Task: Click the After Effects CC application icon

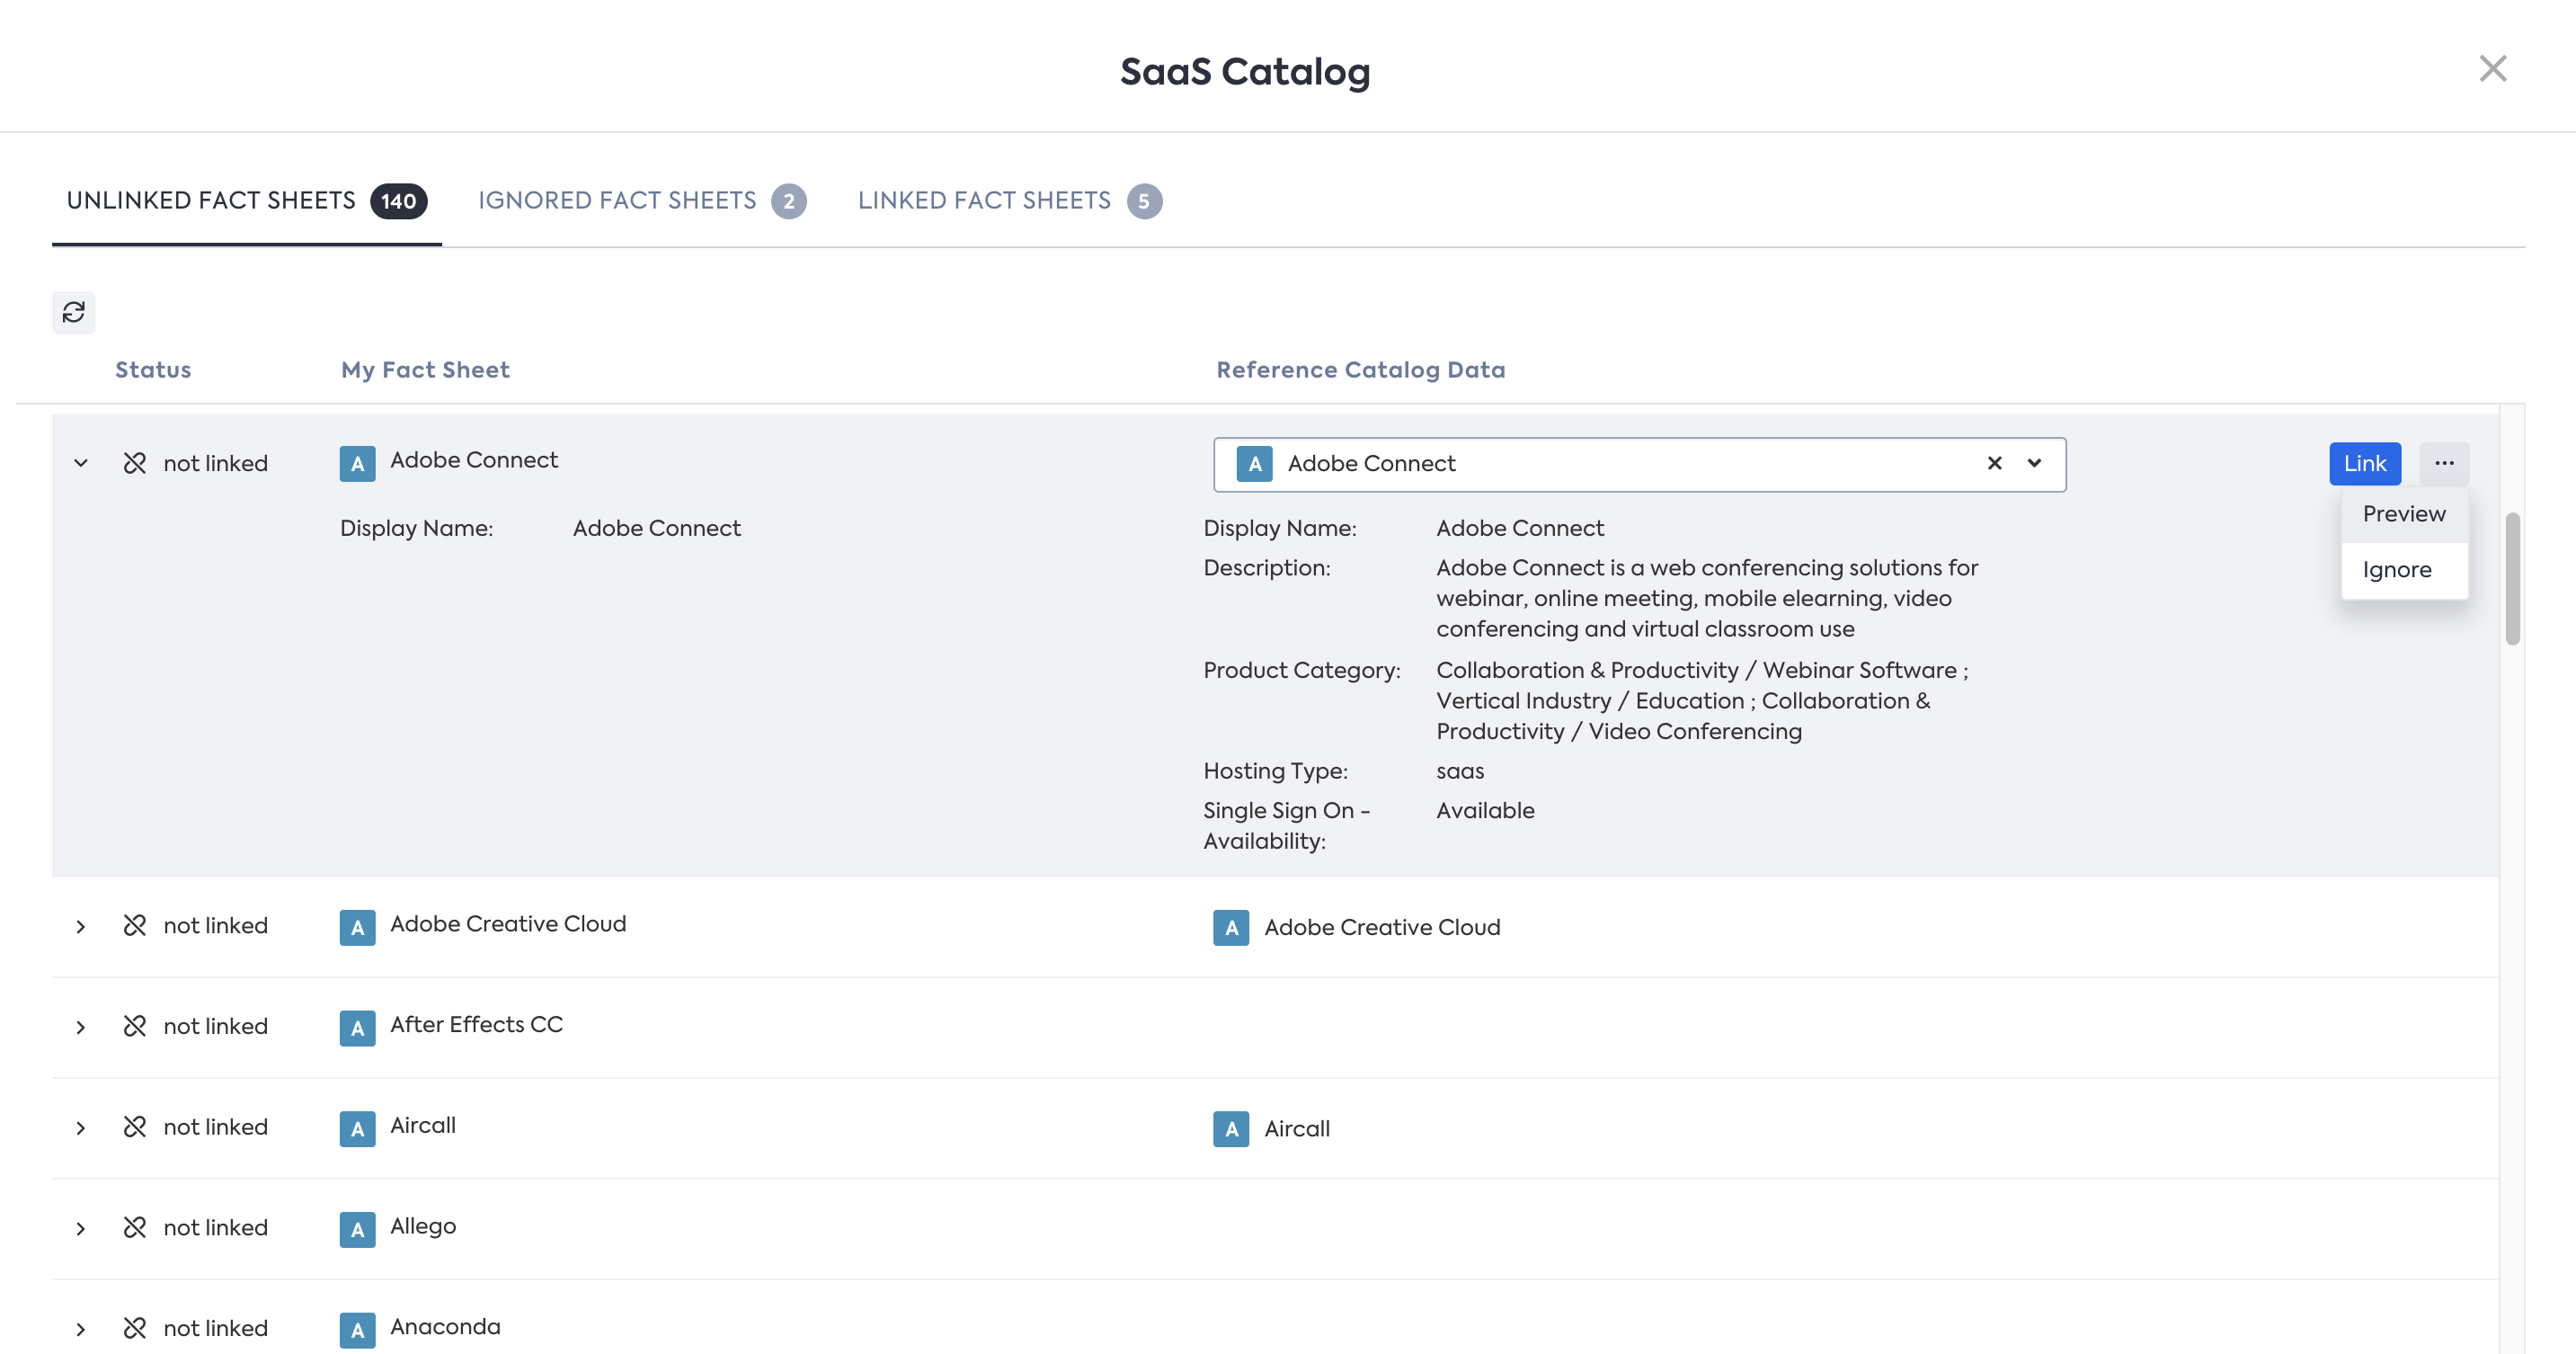Action: tap(357, 1027)
